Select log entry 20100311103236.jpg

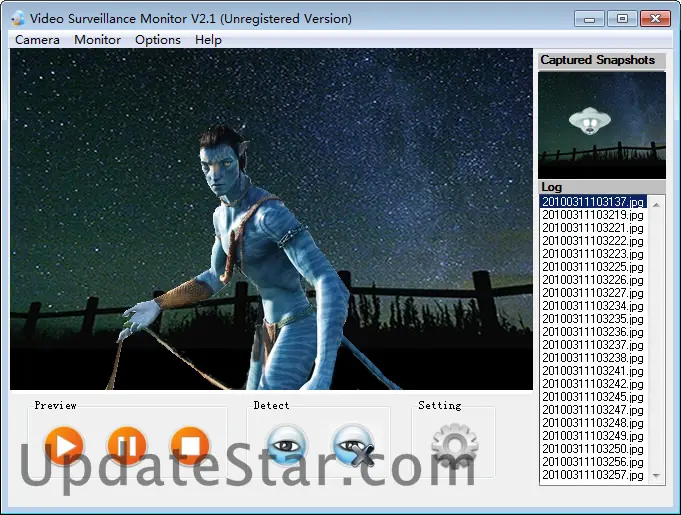(x=593, y=332)
